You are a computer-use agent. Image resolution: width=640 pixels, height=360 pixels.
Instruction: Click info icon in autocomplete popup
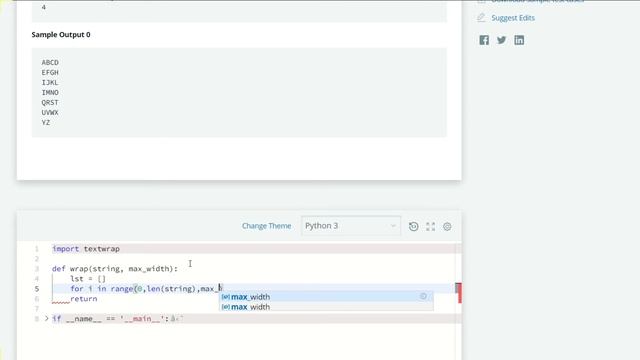point(423,296)
